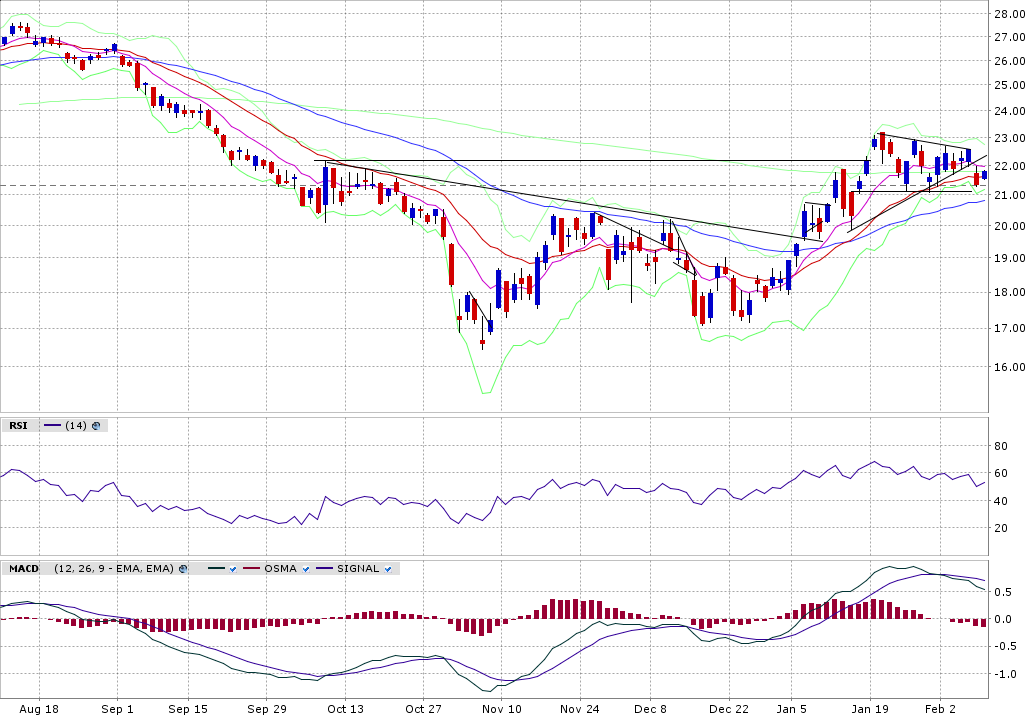Click the 28.00 price axis label
The image size is (1034, 723).
point(1006,14)
